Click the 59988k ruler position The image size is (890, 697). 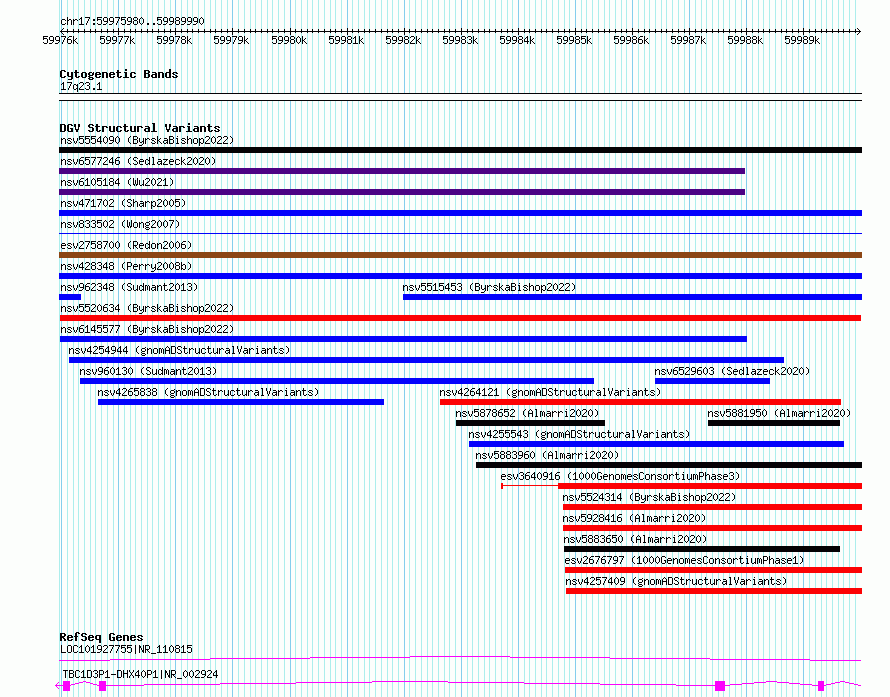(745, 40)
